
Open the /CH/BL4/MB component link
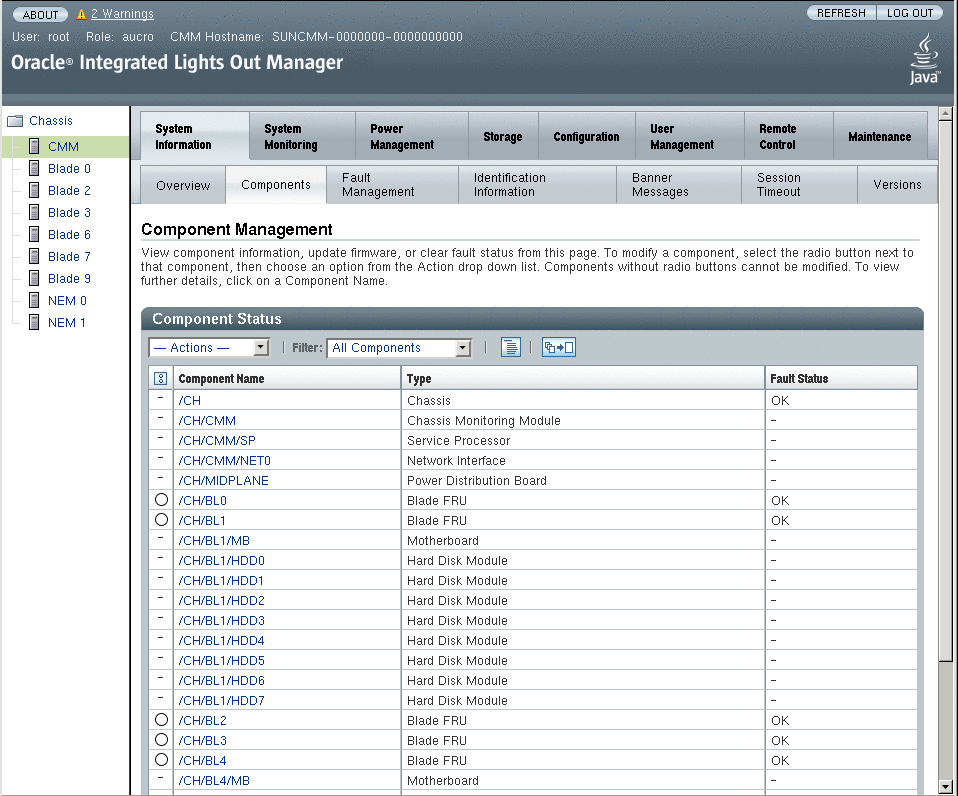[214, 781]
